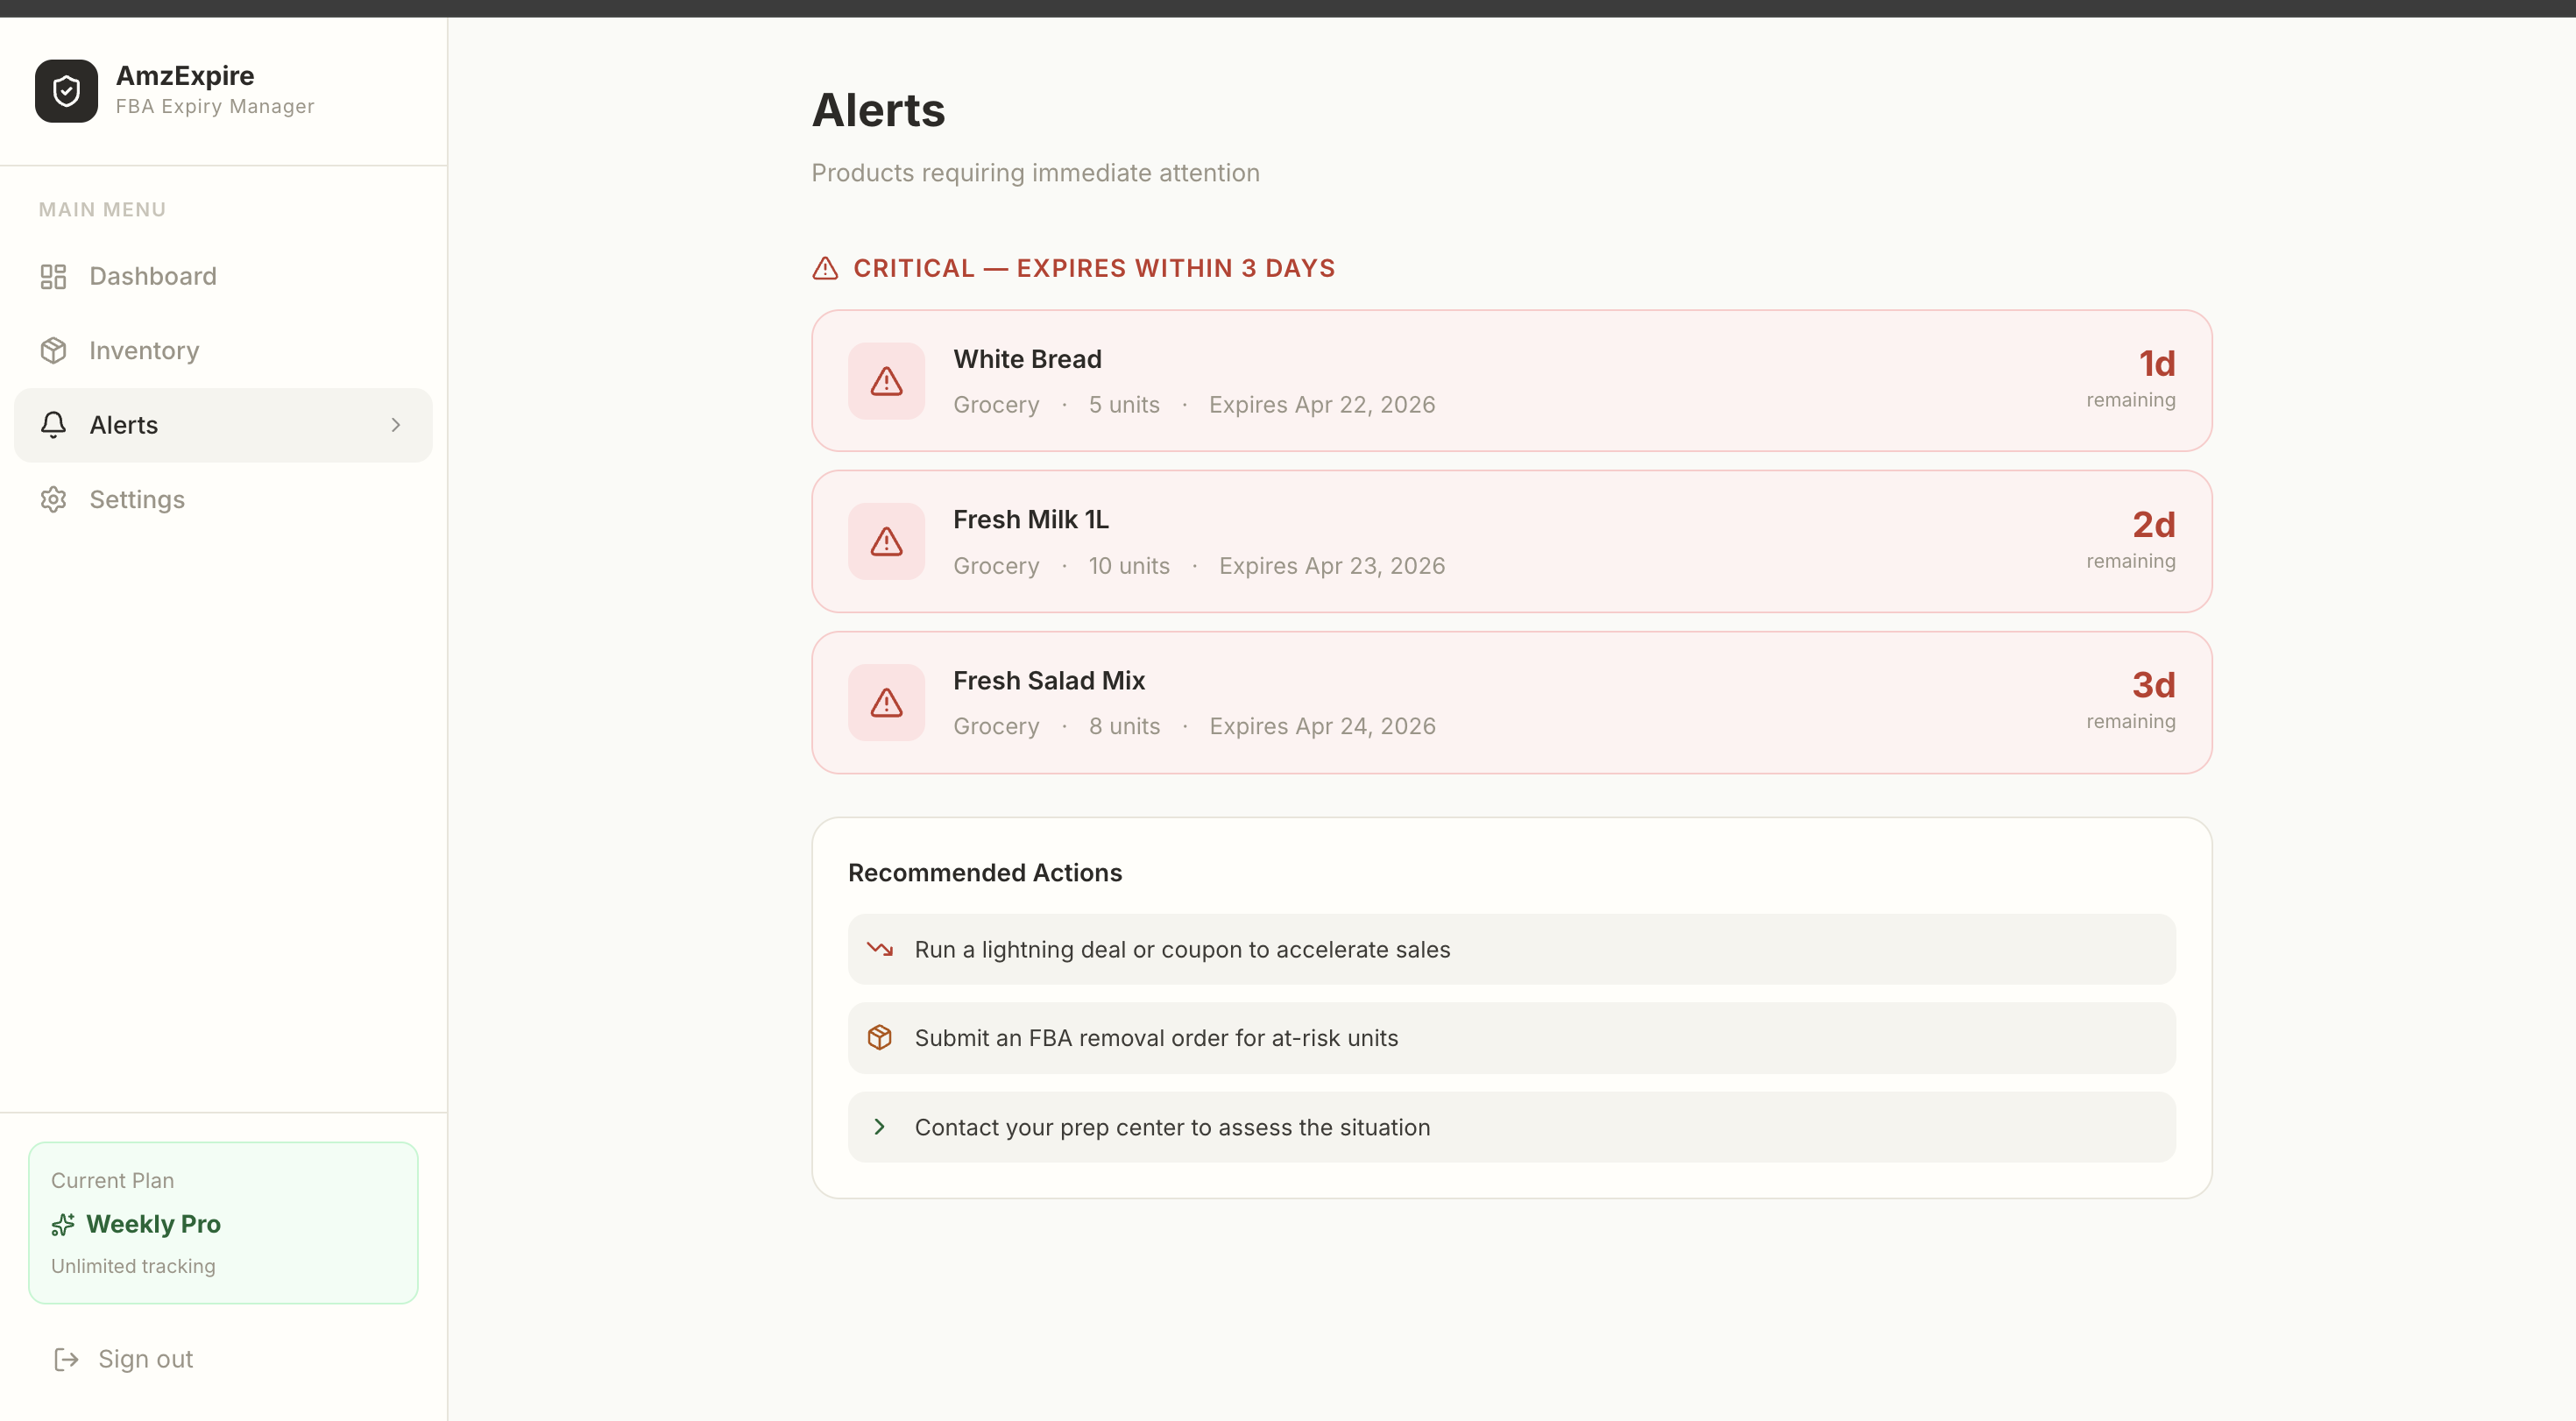This screenshot has width=2576, height=1421.
Task: Go to the Inventory menu item
Action: click(x=223, y=350)
